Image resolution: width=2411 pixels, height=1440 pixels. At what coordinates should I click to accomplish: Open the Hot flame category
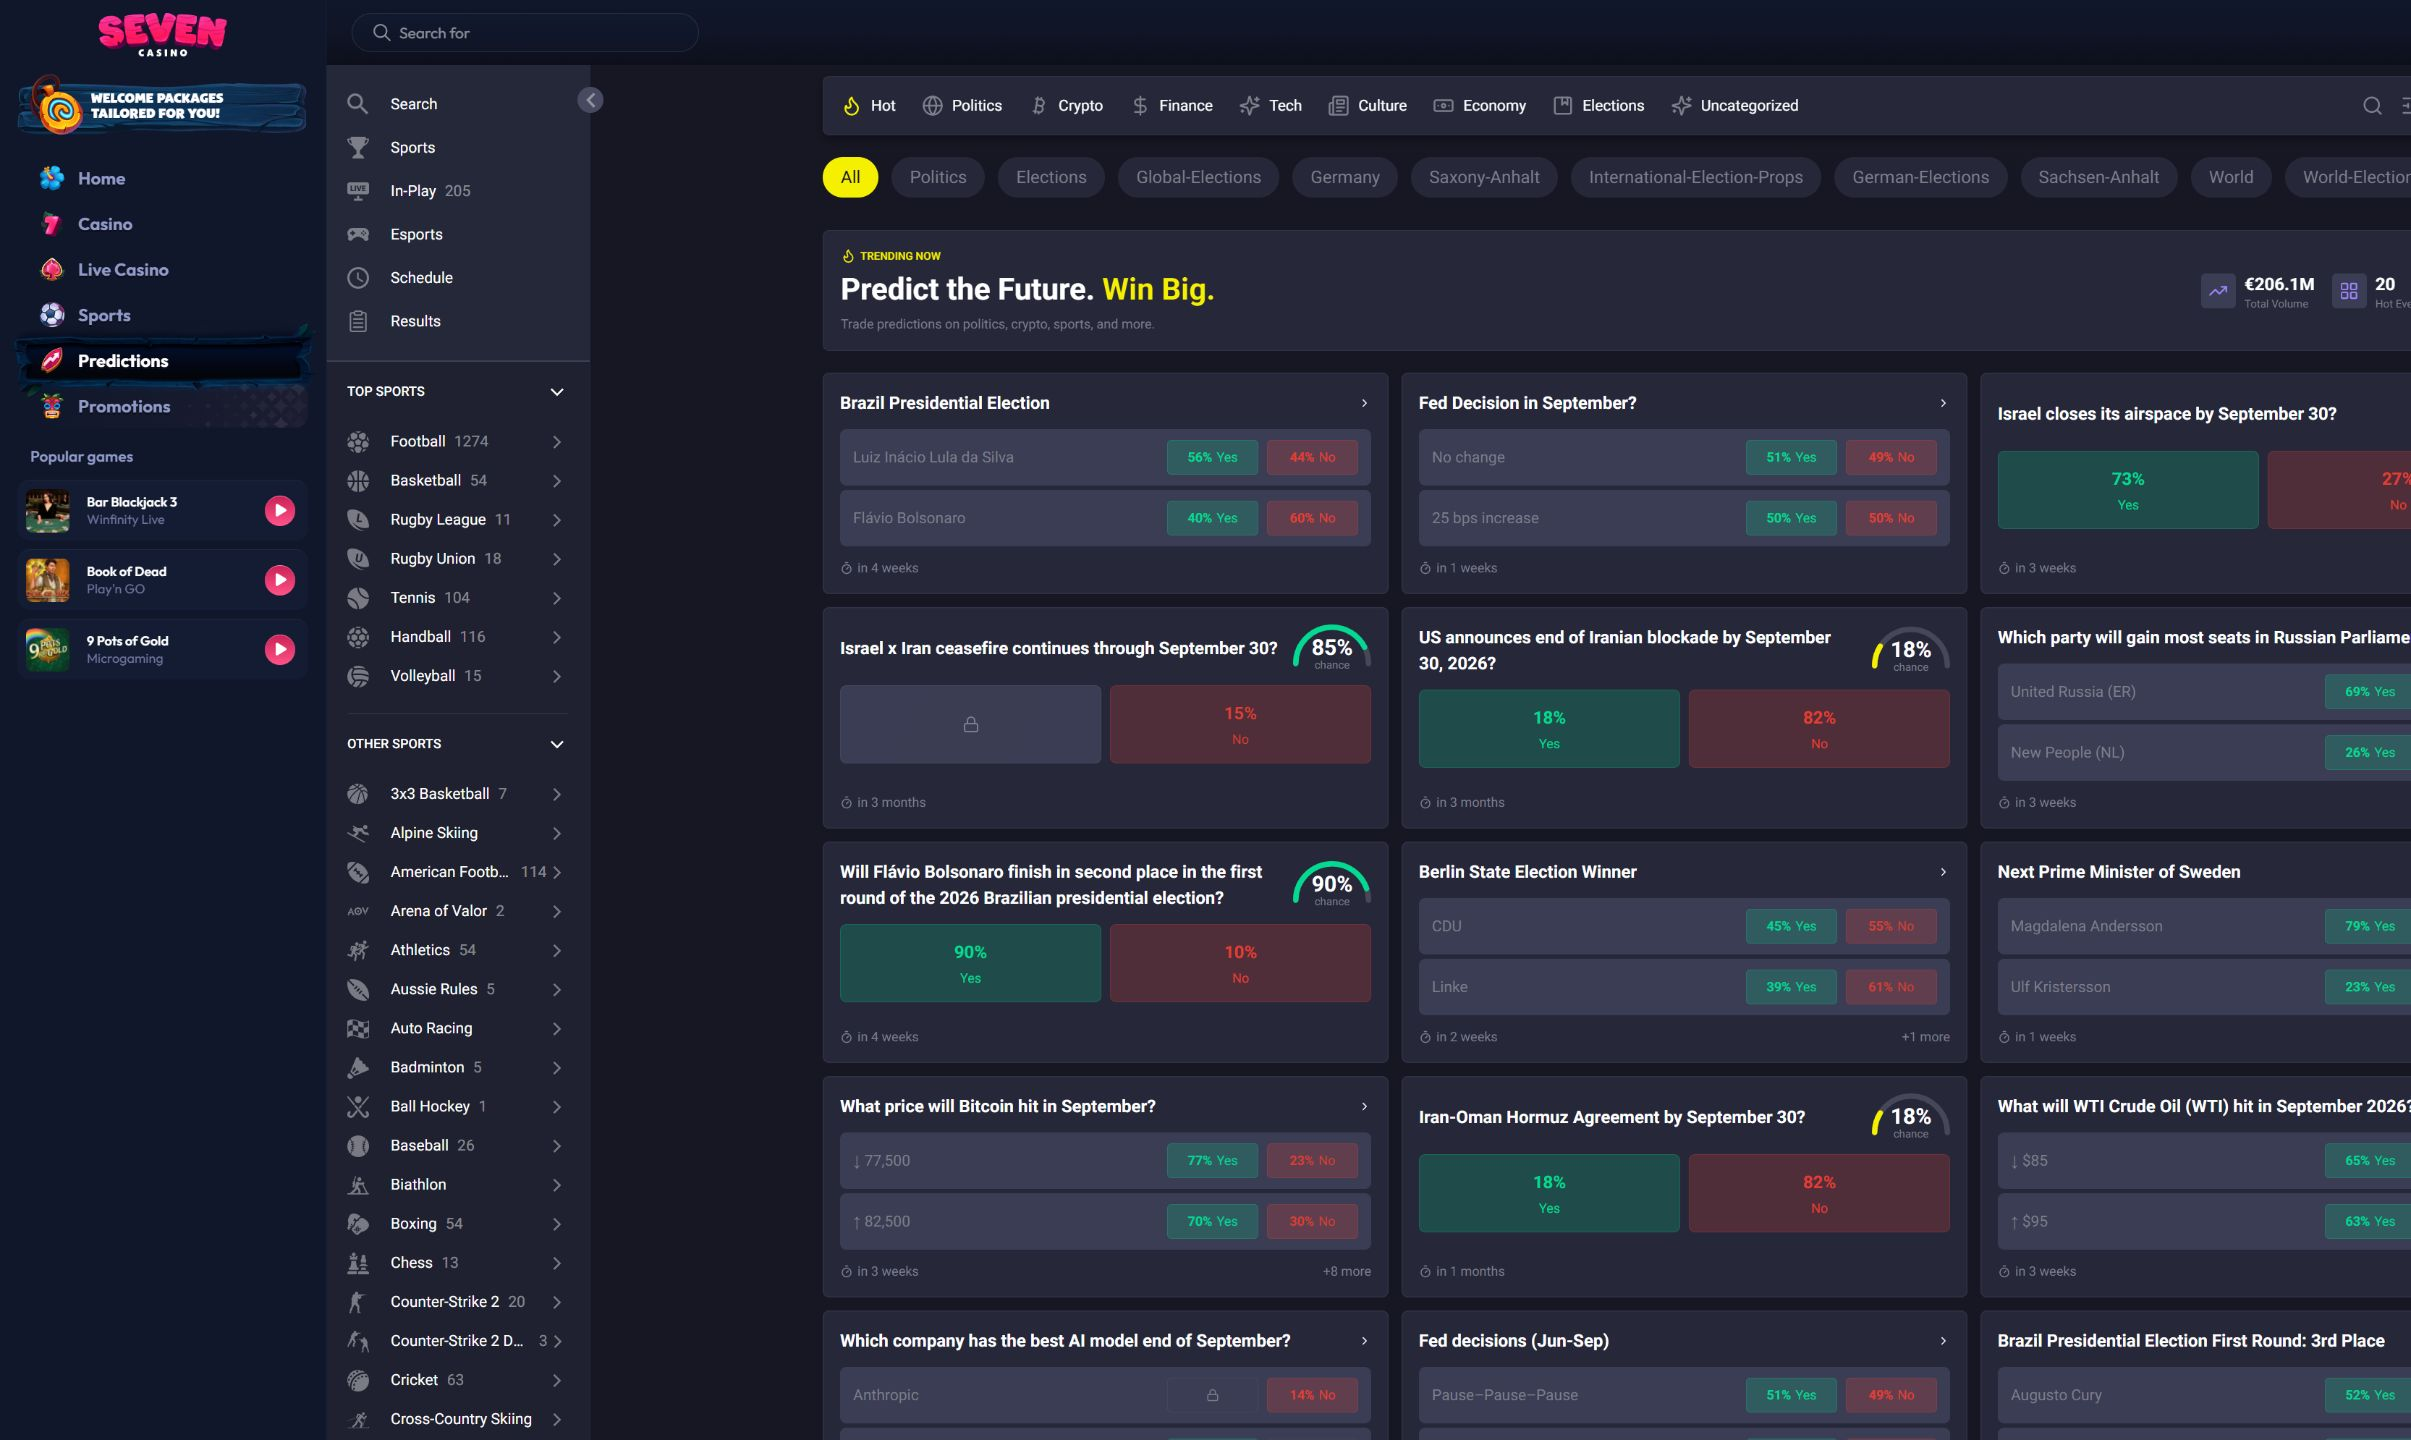click(870, 106)
